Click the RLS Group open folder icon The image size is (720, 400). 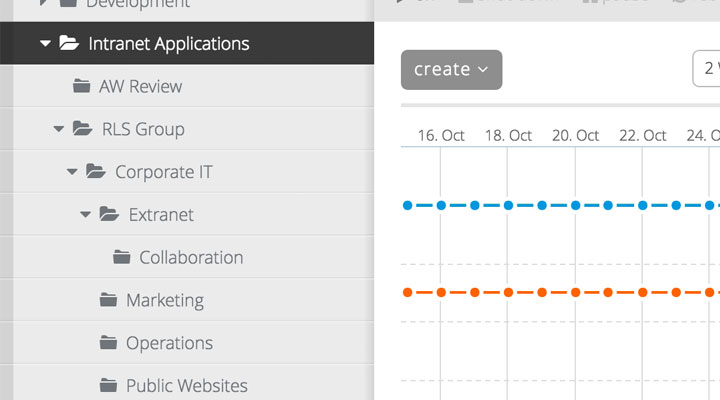83,128
